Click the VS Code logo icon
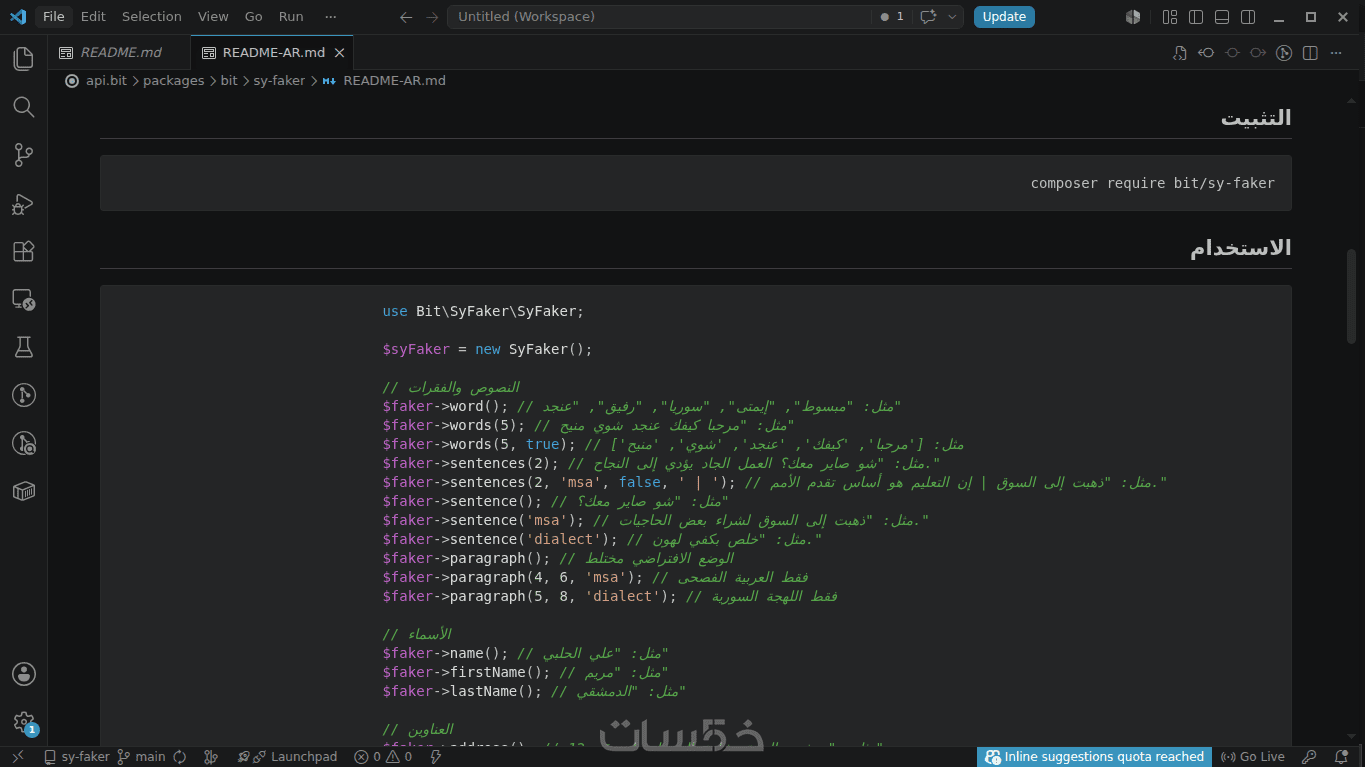This screenshot has height=767, width=1365. [17, 16]
